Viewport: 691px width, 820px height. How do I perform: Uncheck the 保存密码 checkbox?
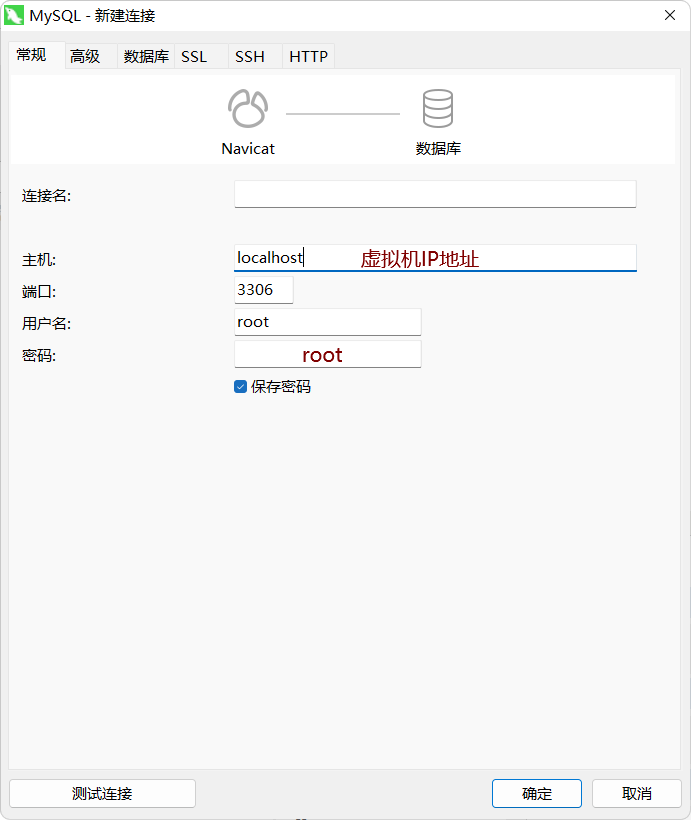pyautogui.click(x=241, y=387)
